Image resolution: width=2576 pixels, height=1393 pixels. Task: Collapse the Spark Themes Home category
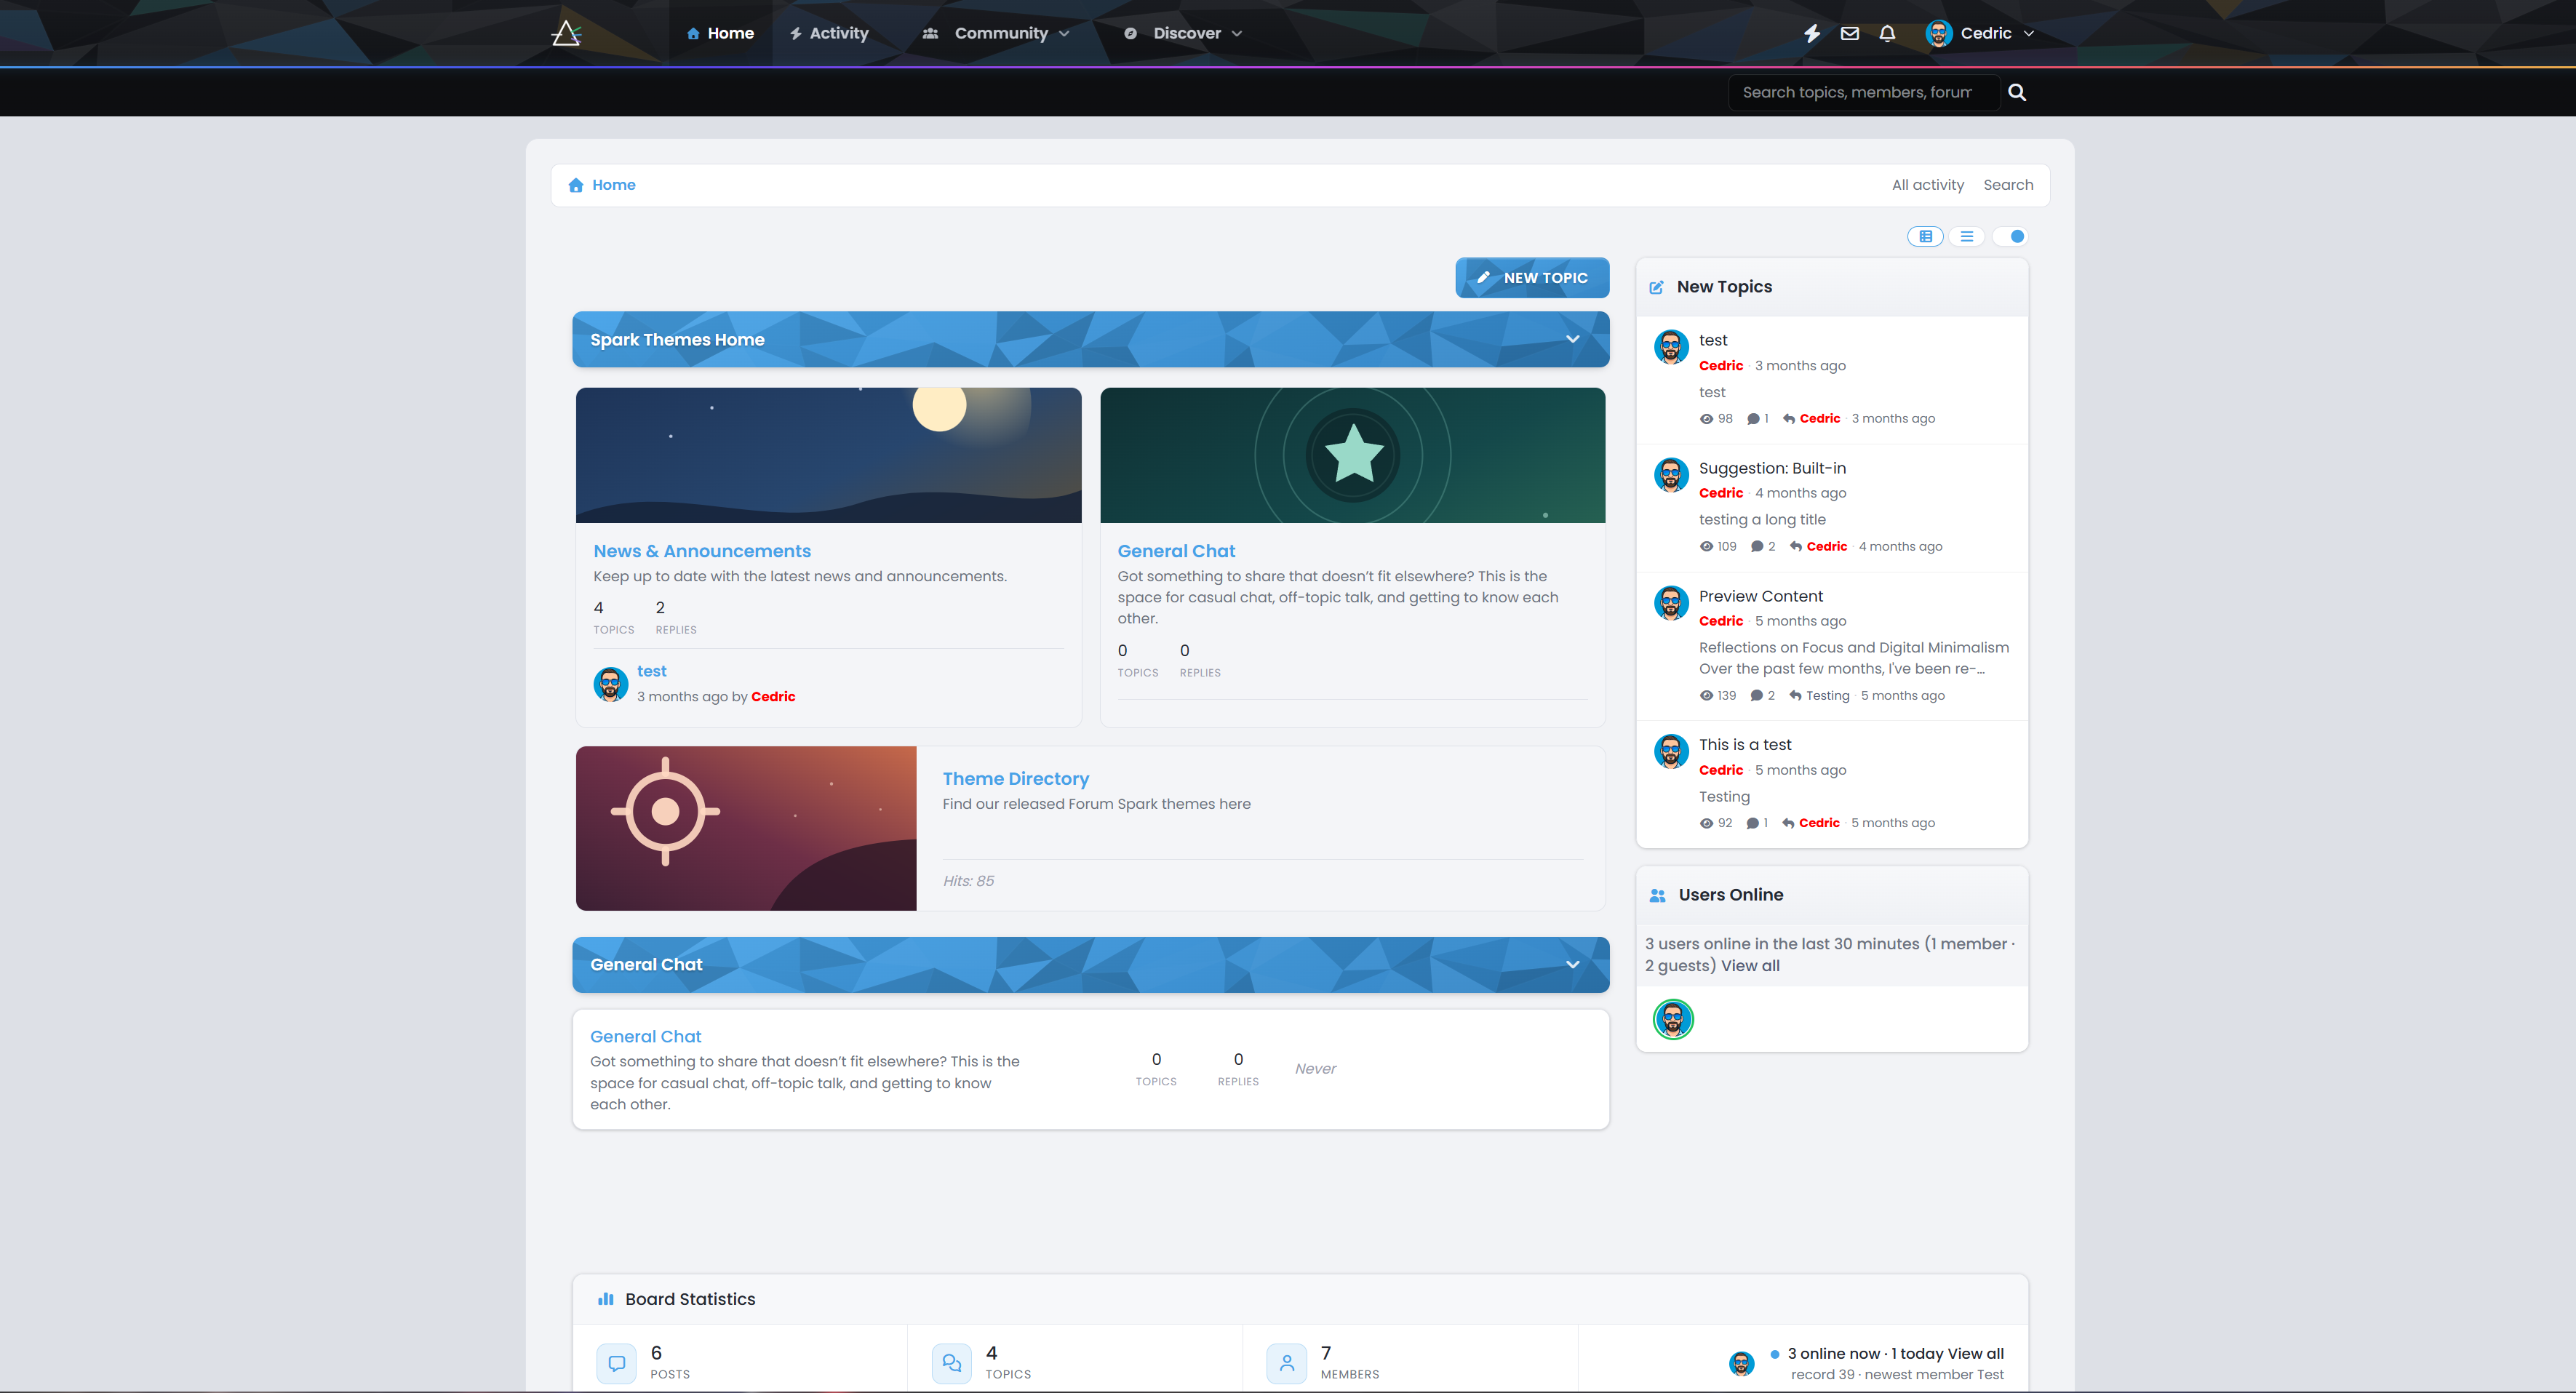tap(1572, 339)
